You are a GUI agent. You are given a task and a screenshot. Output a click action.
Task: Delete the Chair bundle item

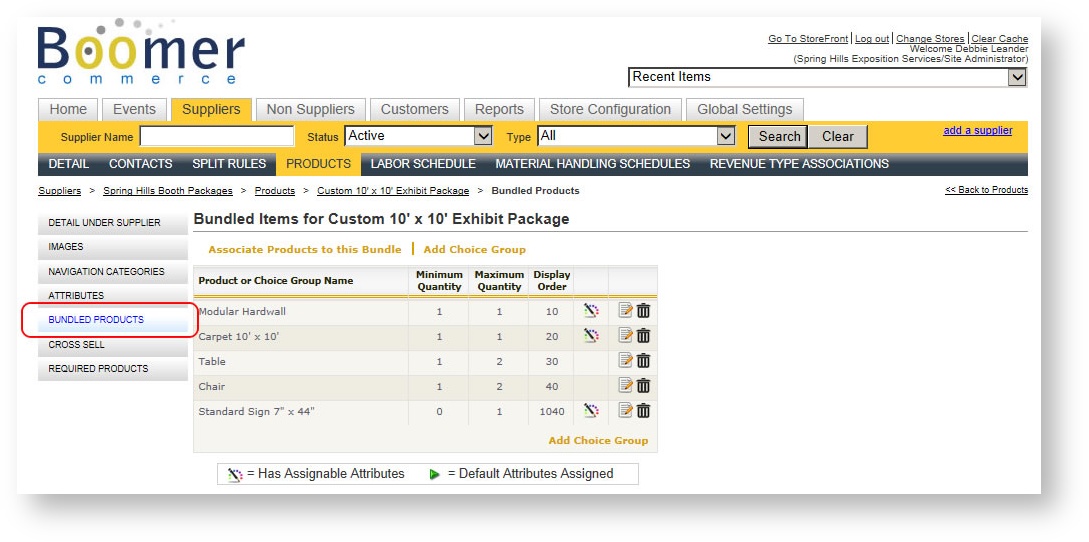(644, 386)
